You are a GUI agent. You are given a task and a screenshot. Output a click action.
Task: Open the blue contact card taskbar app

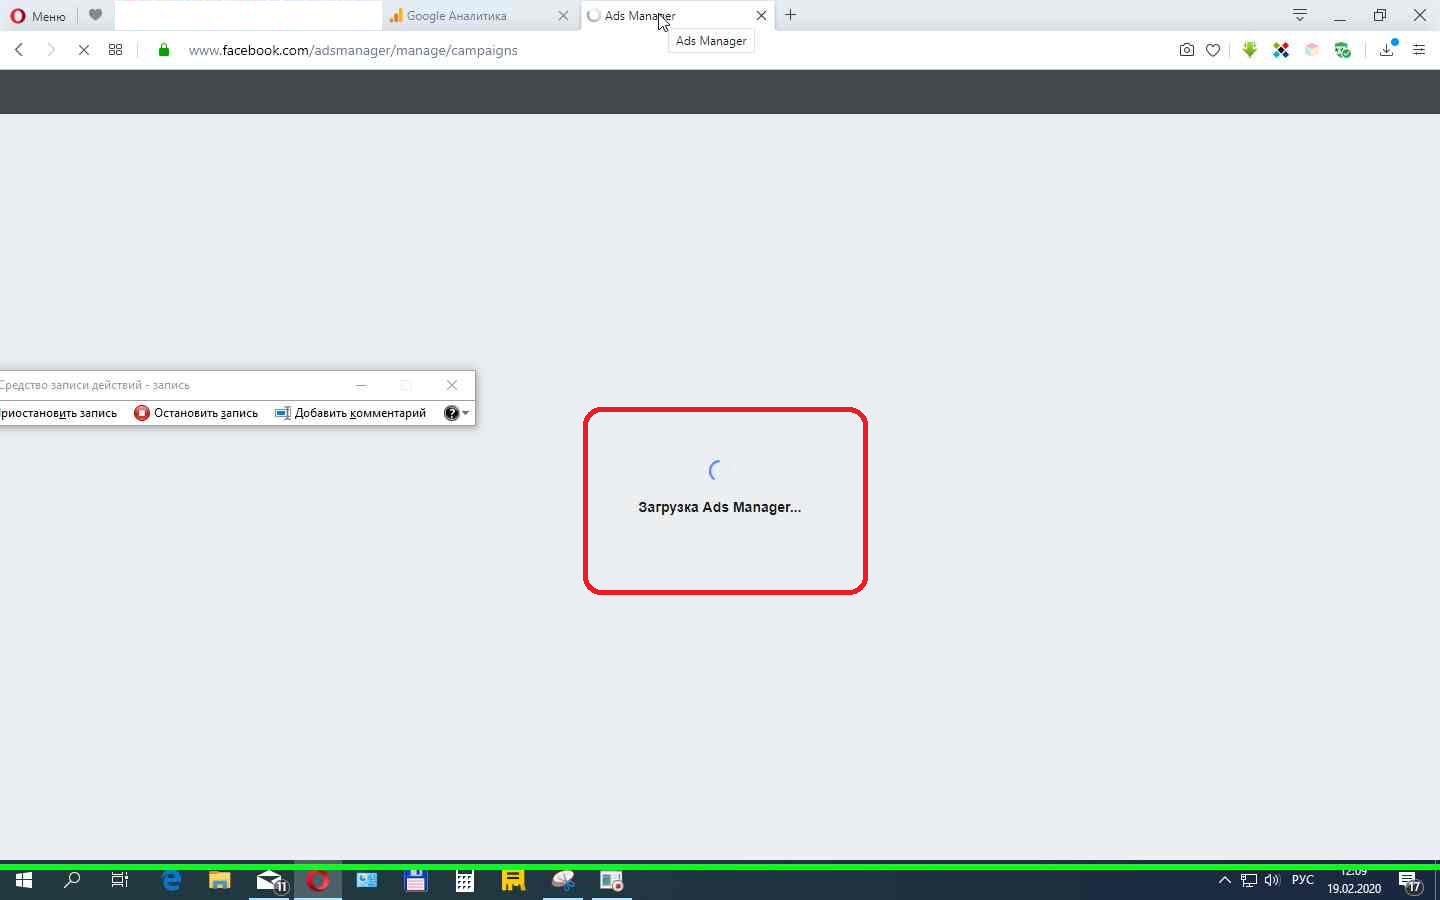pyautogui.click(x=367, y=881)
